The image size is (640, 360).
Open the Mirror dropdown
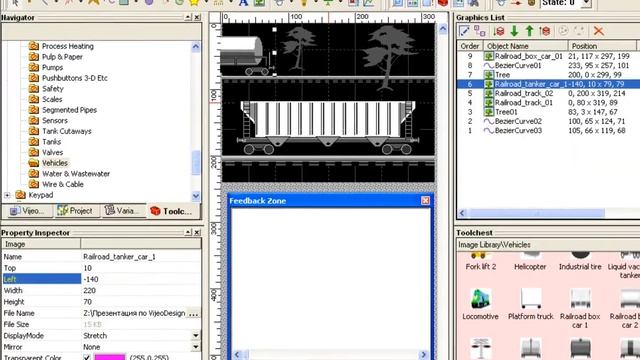tap(196, 347)
